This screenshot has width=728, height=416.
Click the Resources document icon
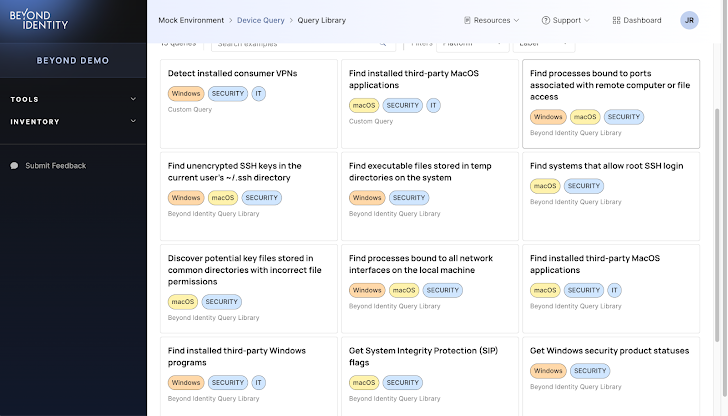(x=467, y=20)
